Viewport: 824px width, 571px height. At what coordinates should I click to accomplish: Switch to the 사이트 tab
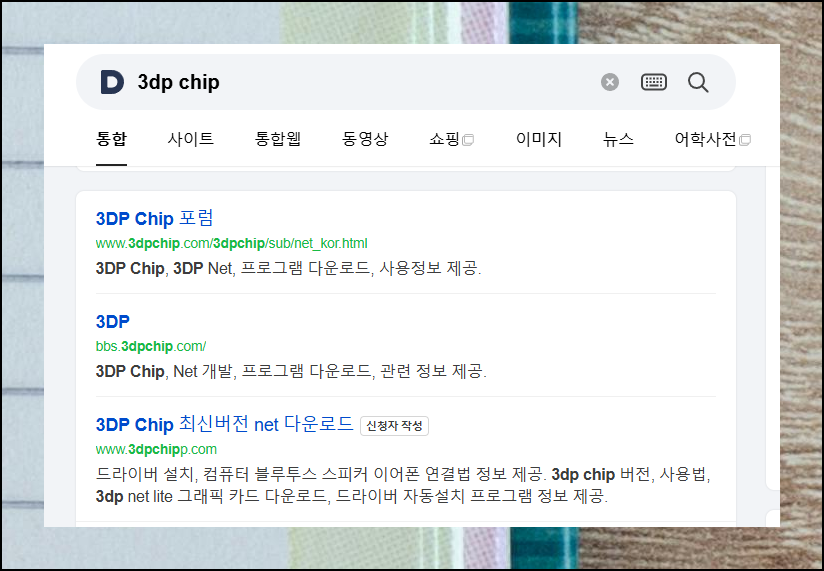point(190,139)
